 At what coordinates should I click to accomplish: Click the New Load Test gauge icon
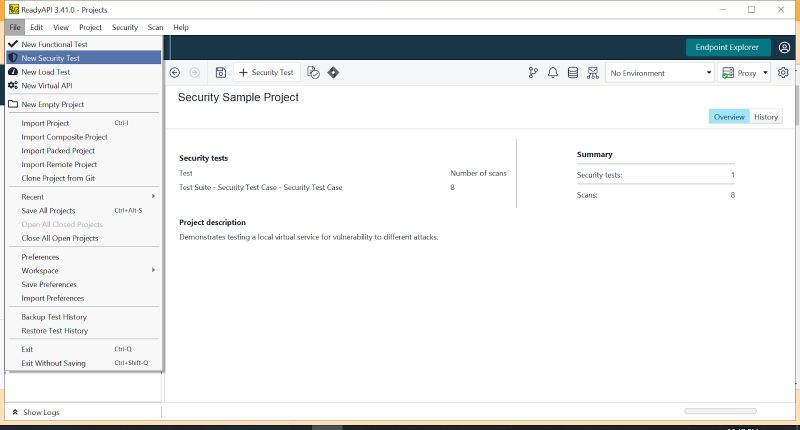pos(13,71)
